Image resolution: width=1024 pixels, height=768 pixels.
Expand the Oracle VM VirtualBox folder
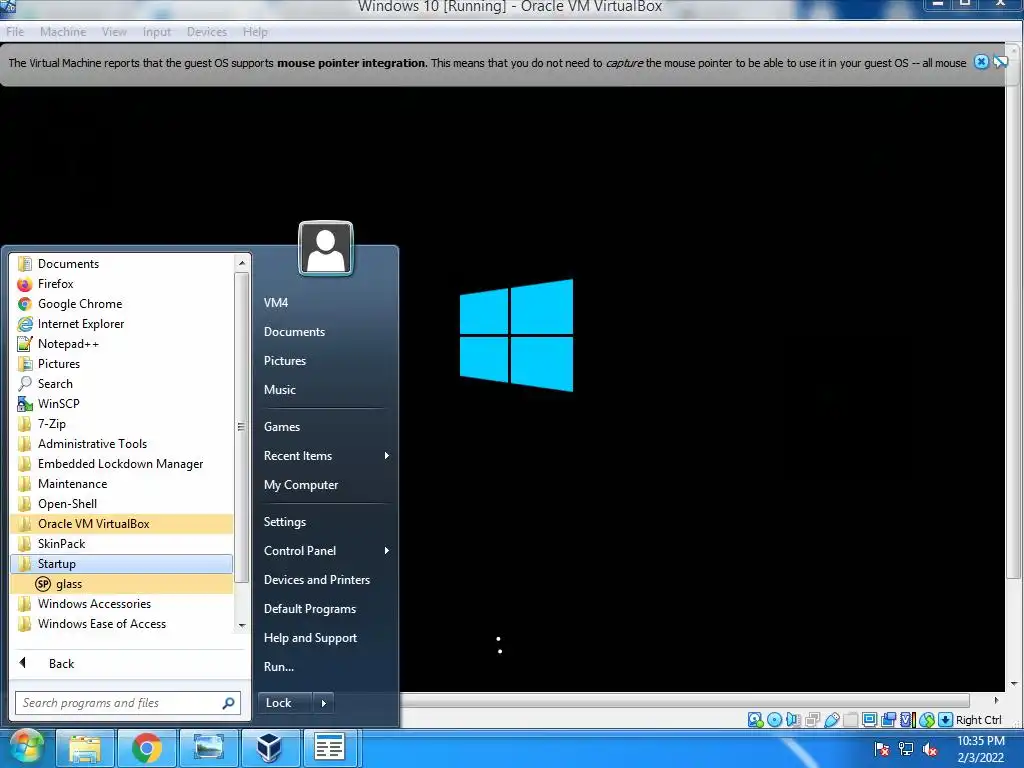click(x=122, y=524)
